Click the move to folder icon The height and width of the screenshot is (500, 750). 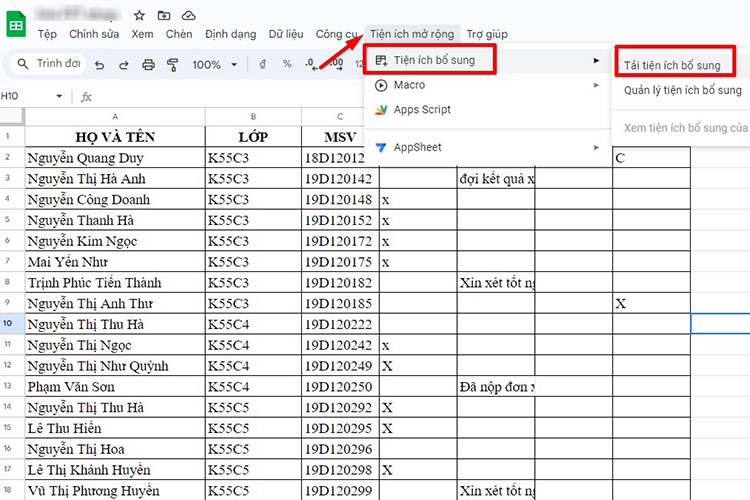point(164,16)
